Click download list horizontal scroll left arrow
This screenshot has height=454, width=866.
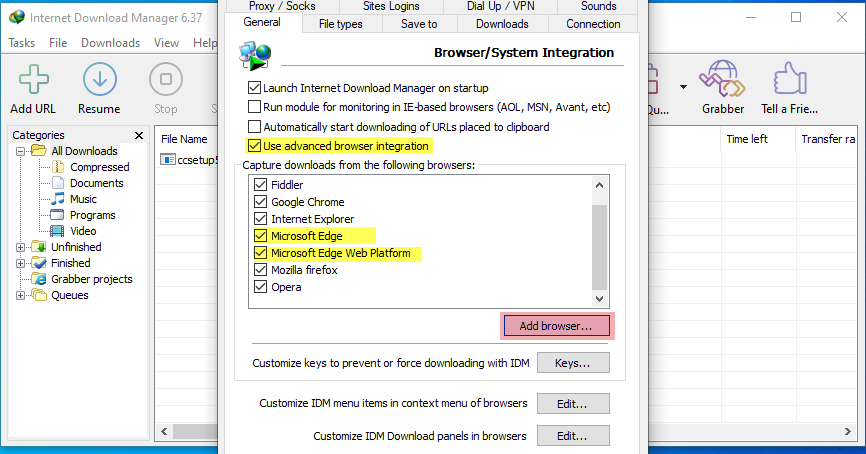164,431
